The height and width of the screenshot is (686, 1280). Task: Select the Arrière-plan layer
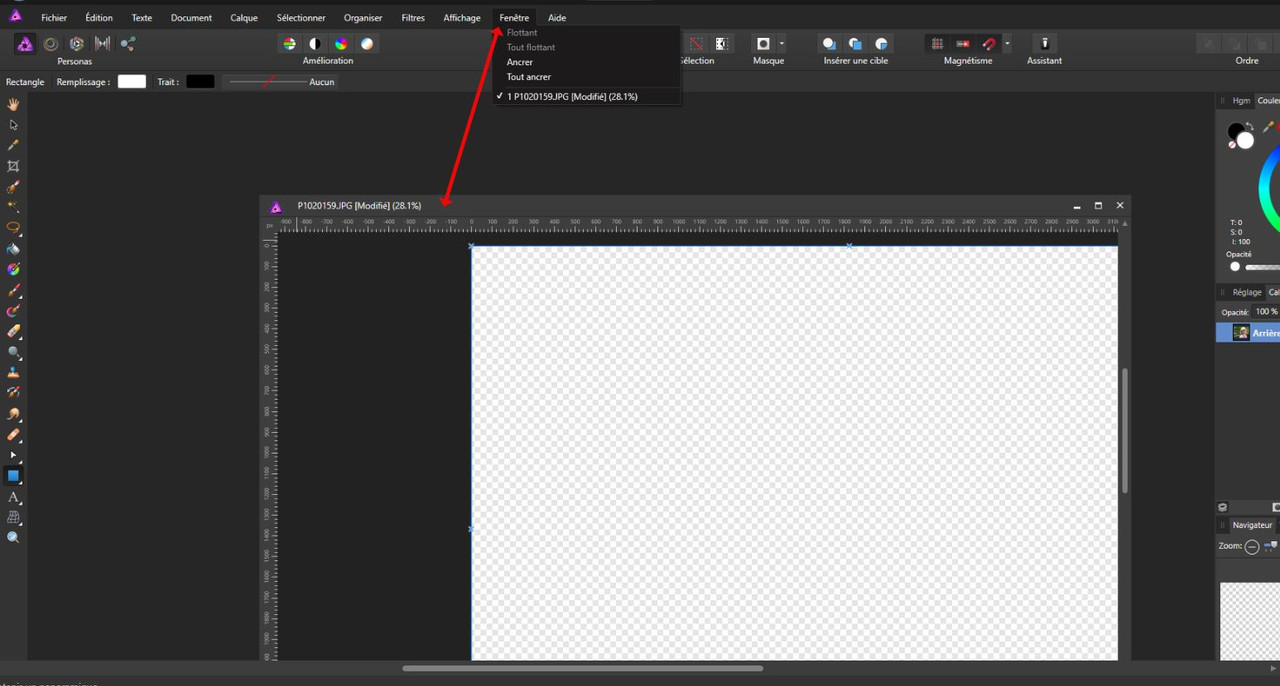(1248, 333)
